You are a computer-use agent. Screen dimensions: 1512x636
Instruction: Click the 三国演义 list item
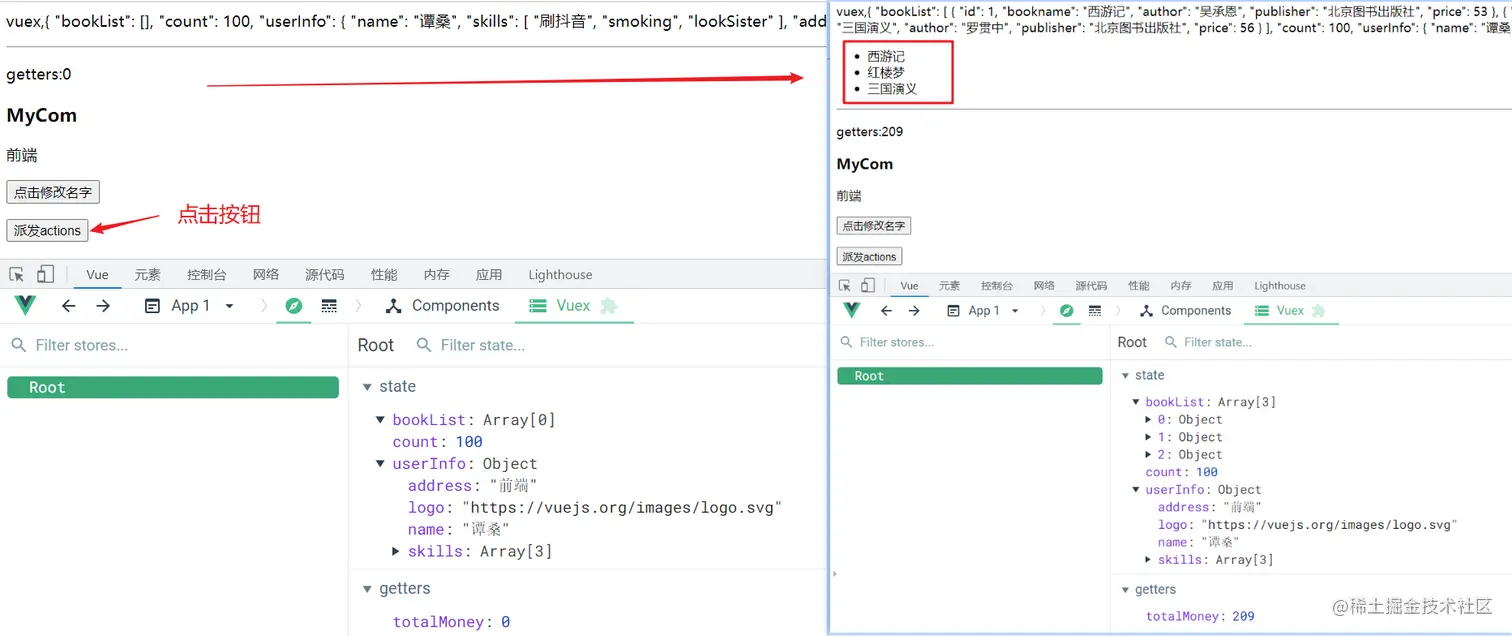tap(892, 89)
